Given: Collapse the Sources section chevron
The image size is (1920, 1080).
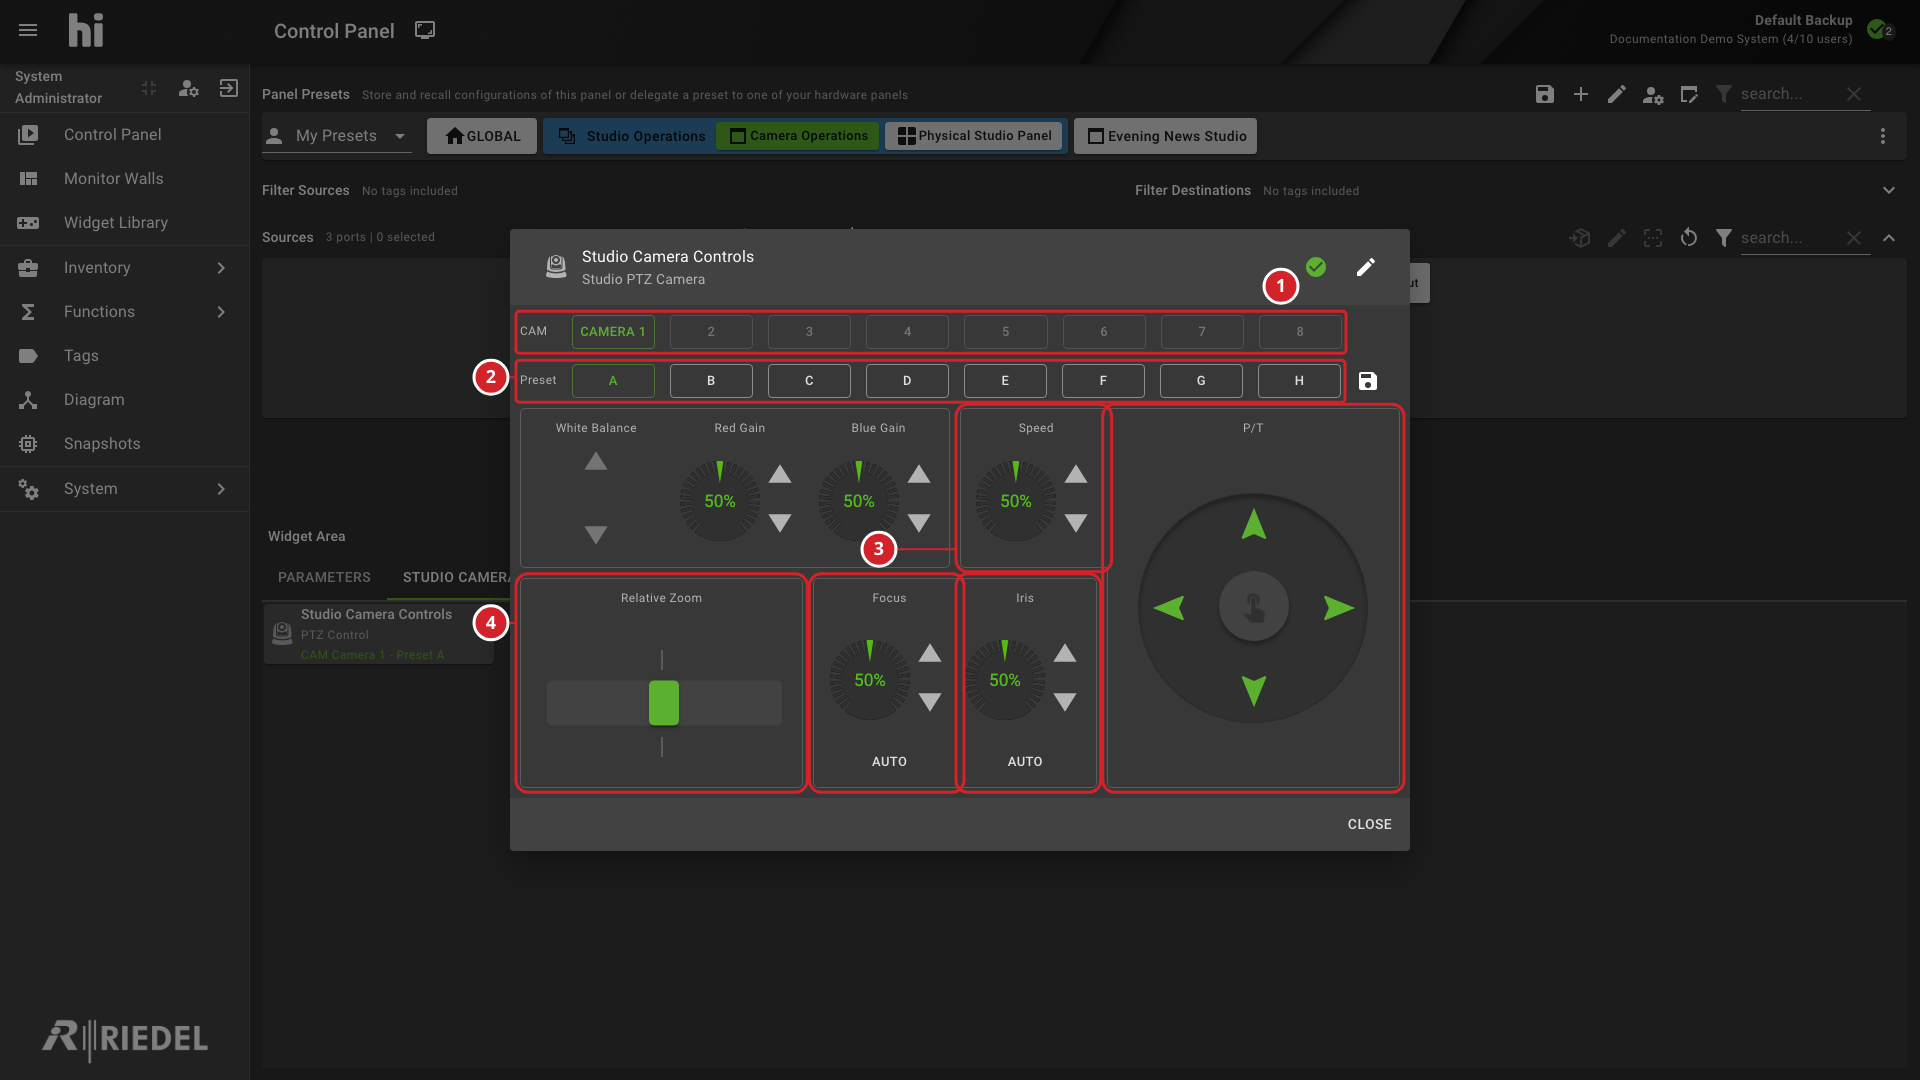Looking at the screenshot, I should click(1889, 238).
